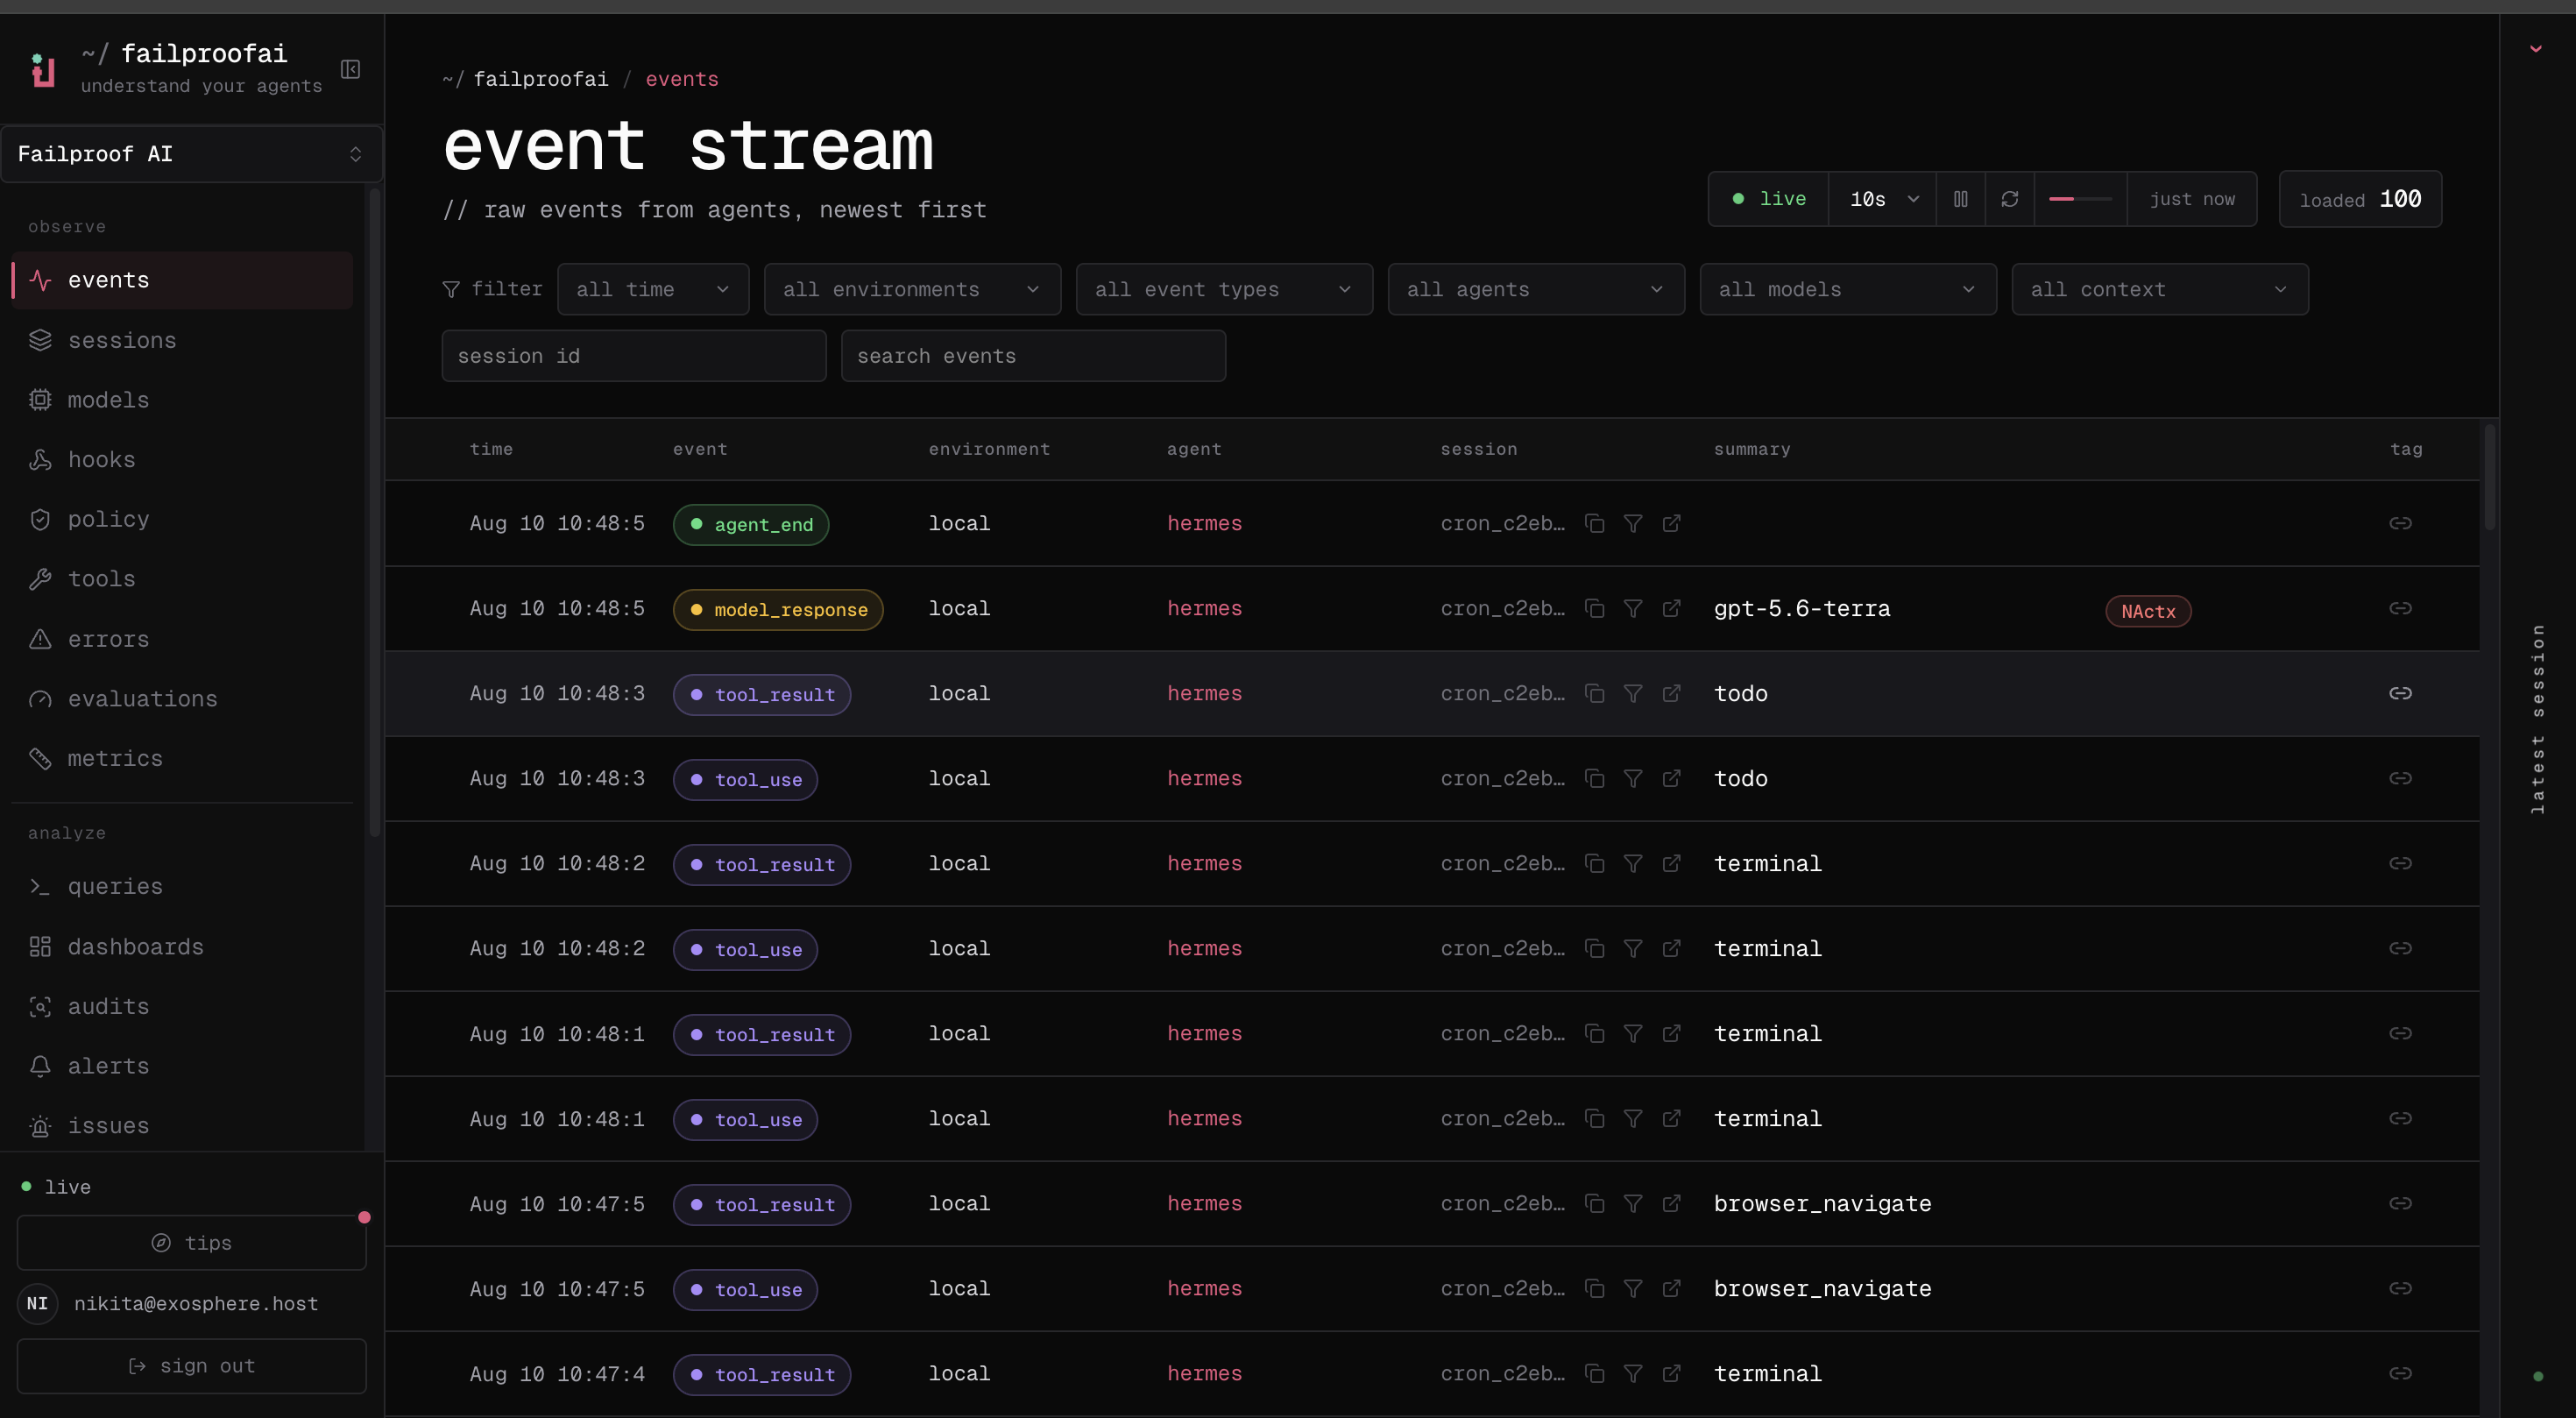This screenshot has height=1418, width=2576.
Task: Click events breadcrumb link
Action: (x=681, y=79)
